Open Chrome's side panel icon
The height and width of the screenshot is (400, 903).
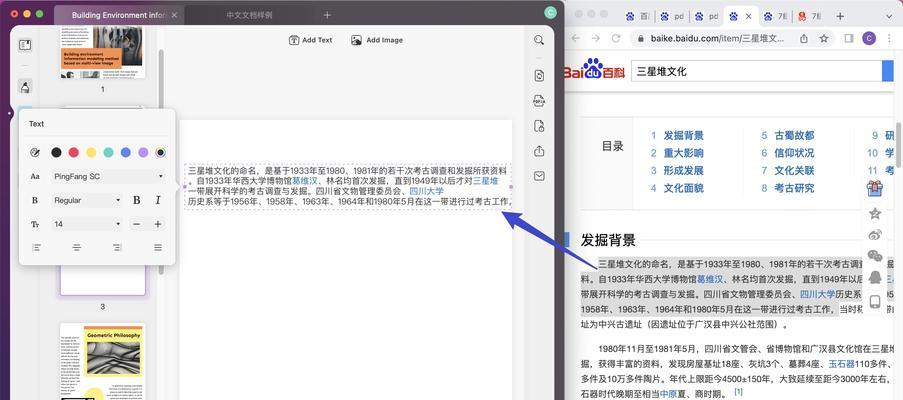click(848, 39)
